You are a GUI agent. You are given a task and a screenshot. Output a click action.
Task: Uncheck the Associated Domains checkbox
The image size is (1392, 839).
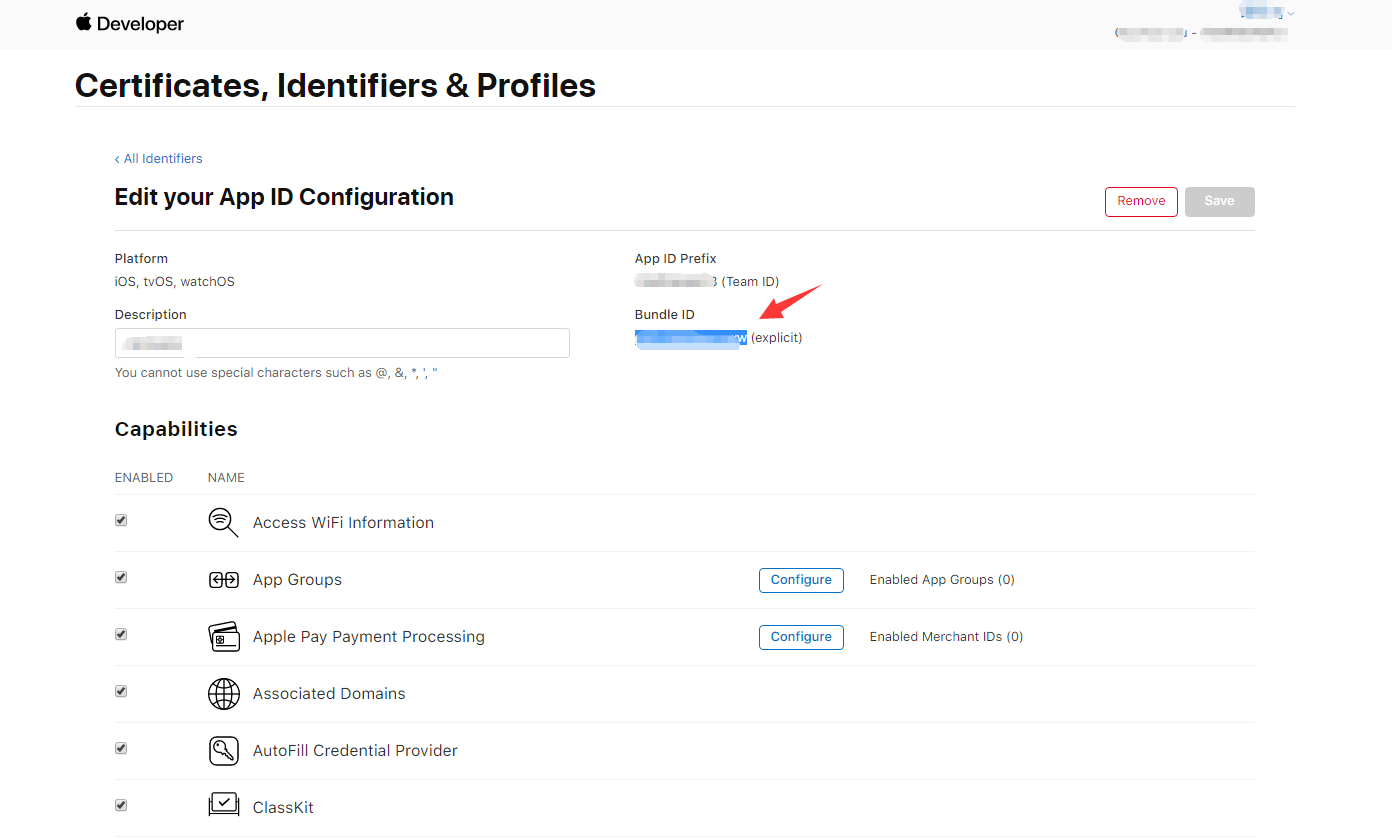pos(121,691)
